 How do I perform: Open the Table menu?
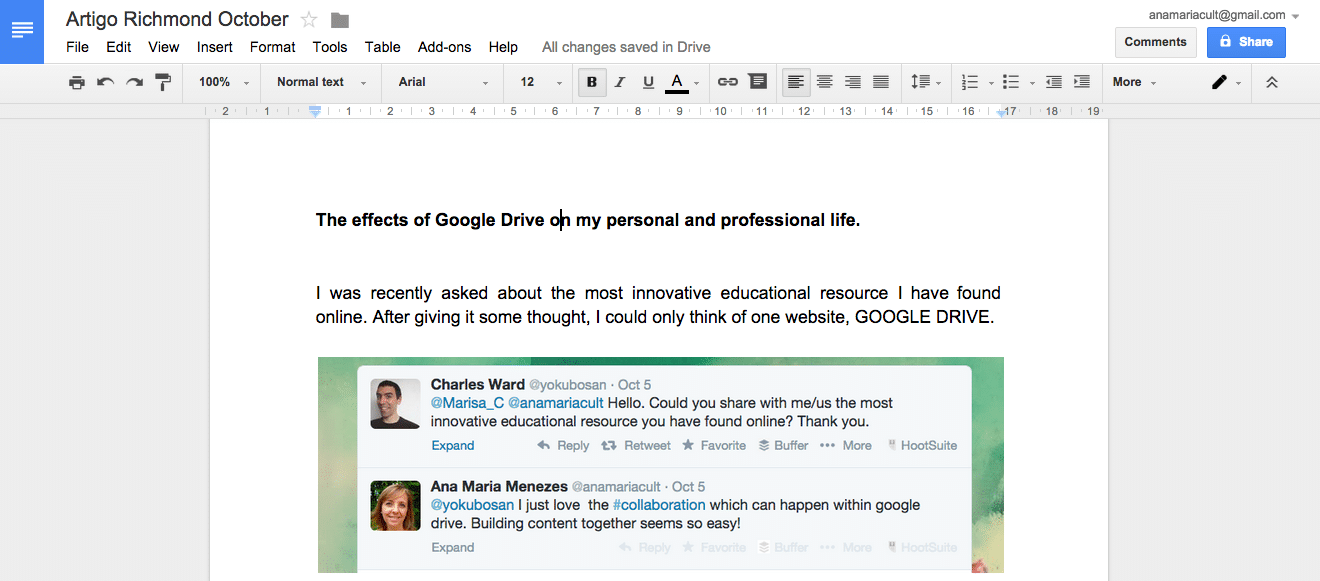coord(382,47)
